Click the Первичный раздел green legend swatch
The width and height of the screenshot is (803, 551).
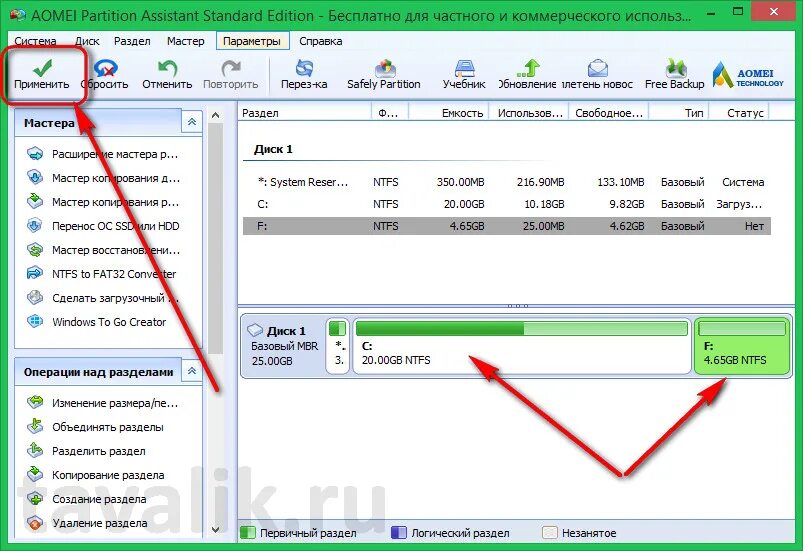pos(248,533)
